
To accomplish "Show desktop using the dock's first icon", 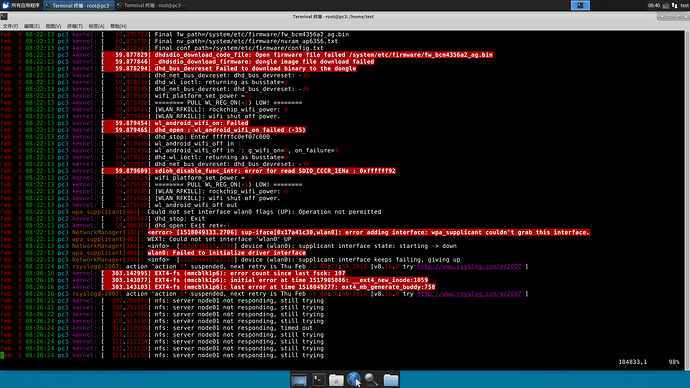I will (x=299, y=380).
